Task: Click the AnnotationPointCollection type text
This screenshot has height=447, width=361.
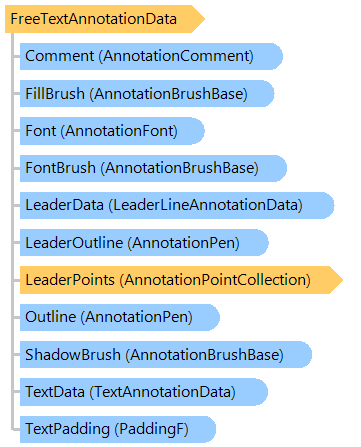Action: click(215, 280)
